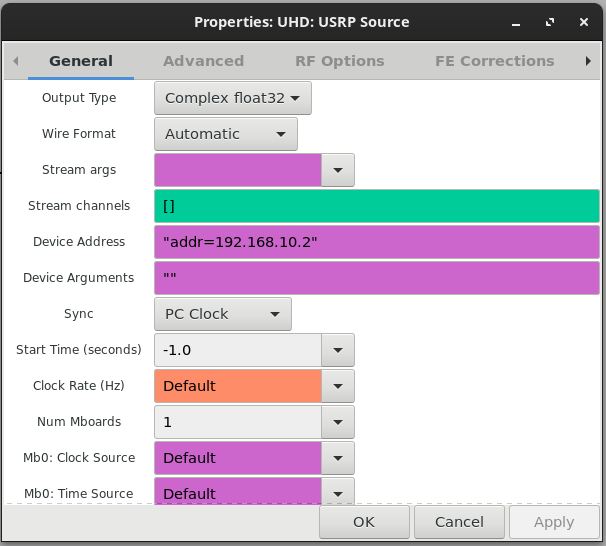Screen dimensions: 606x546
Task: Click the Device Address input field
Action: 377,242
